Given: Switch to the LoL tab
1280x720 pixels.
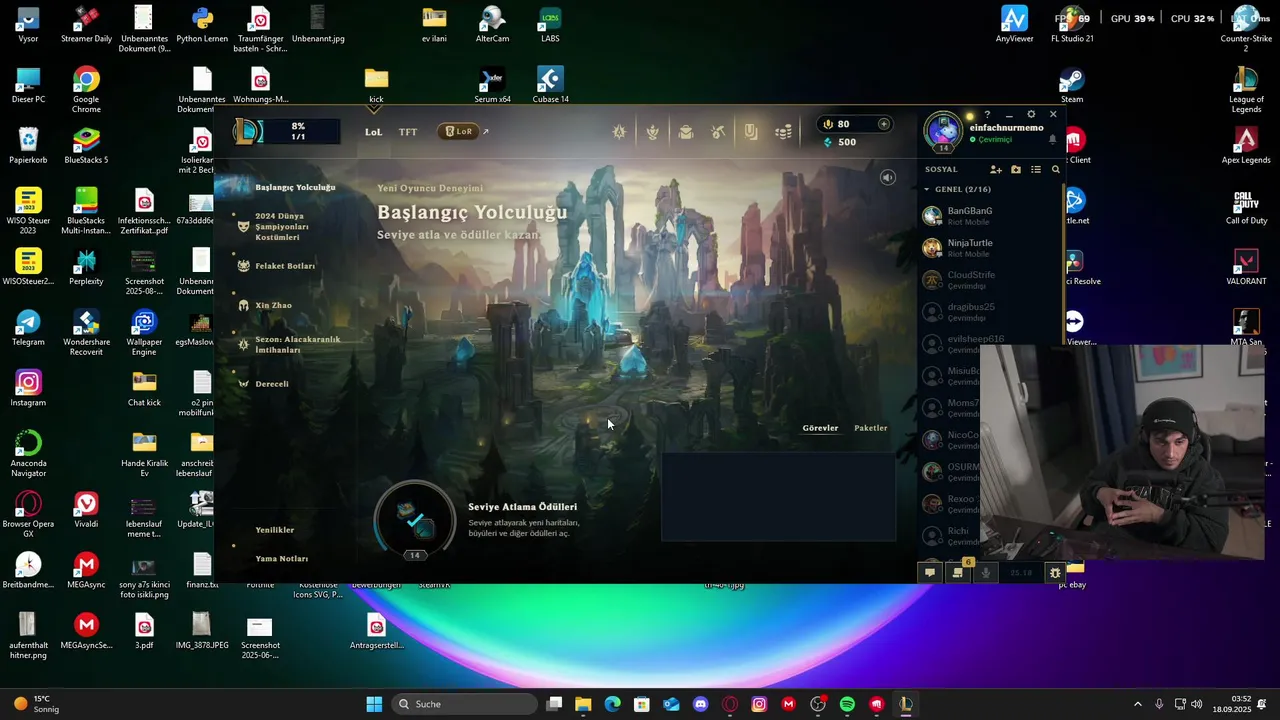Looking at the screenshot, I should coord(373,132).
